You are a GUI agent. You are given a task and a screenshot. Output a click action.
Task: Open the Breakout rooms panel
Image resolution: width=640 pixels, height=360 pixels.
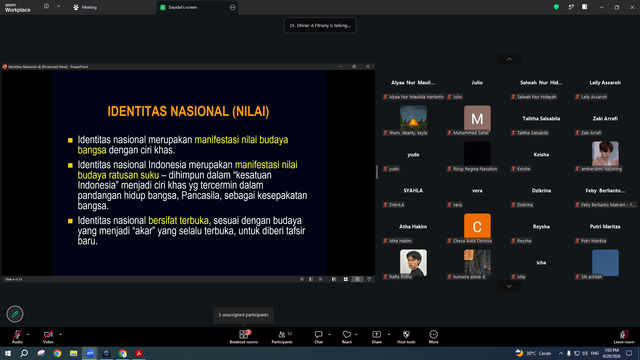[x=244, y=337]
